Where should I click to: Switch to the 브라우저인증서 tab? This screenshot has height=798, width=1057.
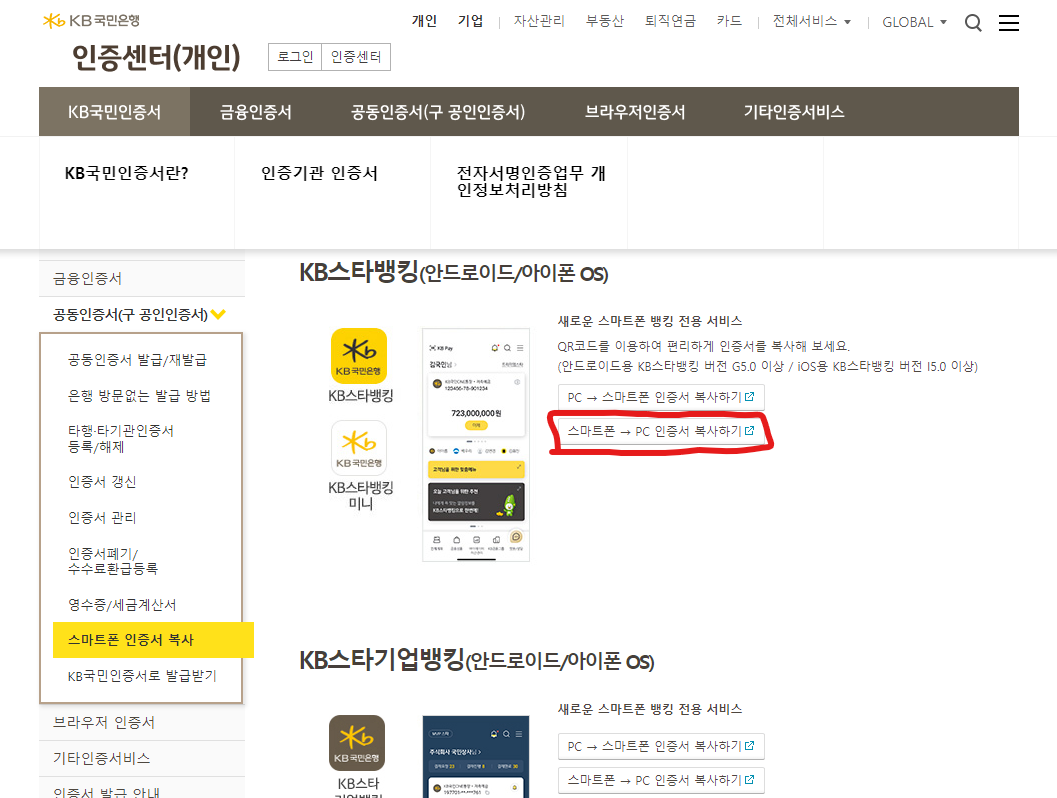pyautogui.click(x=634, y=112)
